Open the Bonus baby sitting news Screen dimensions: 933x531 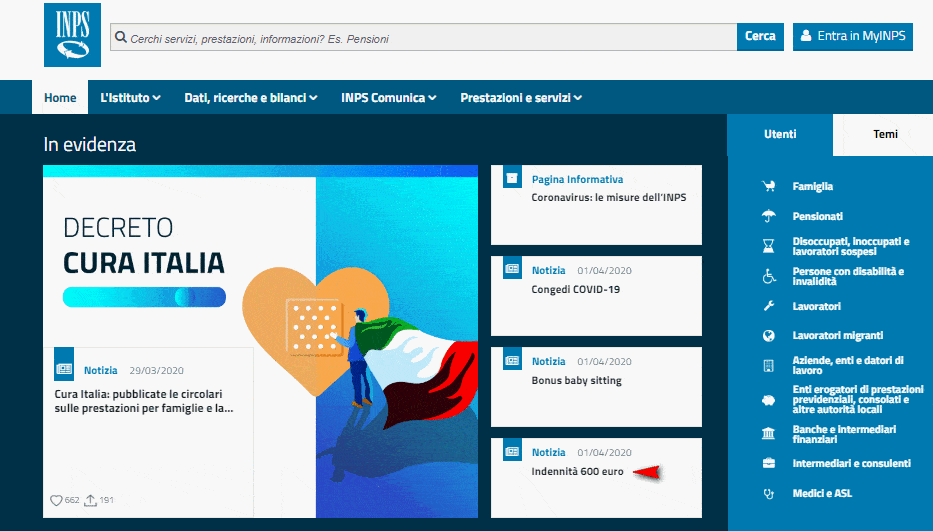tap(576, 380)
